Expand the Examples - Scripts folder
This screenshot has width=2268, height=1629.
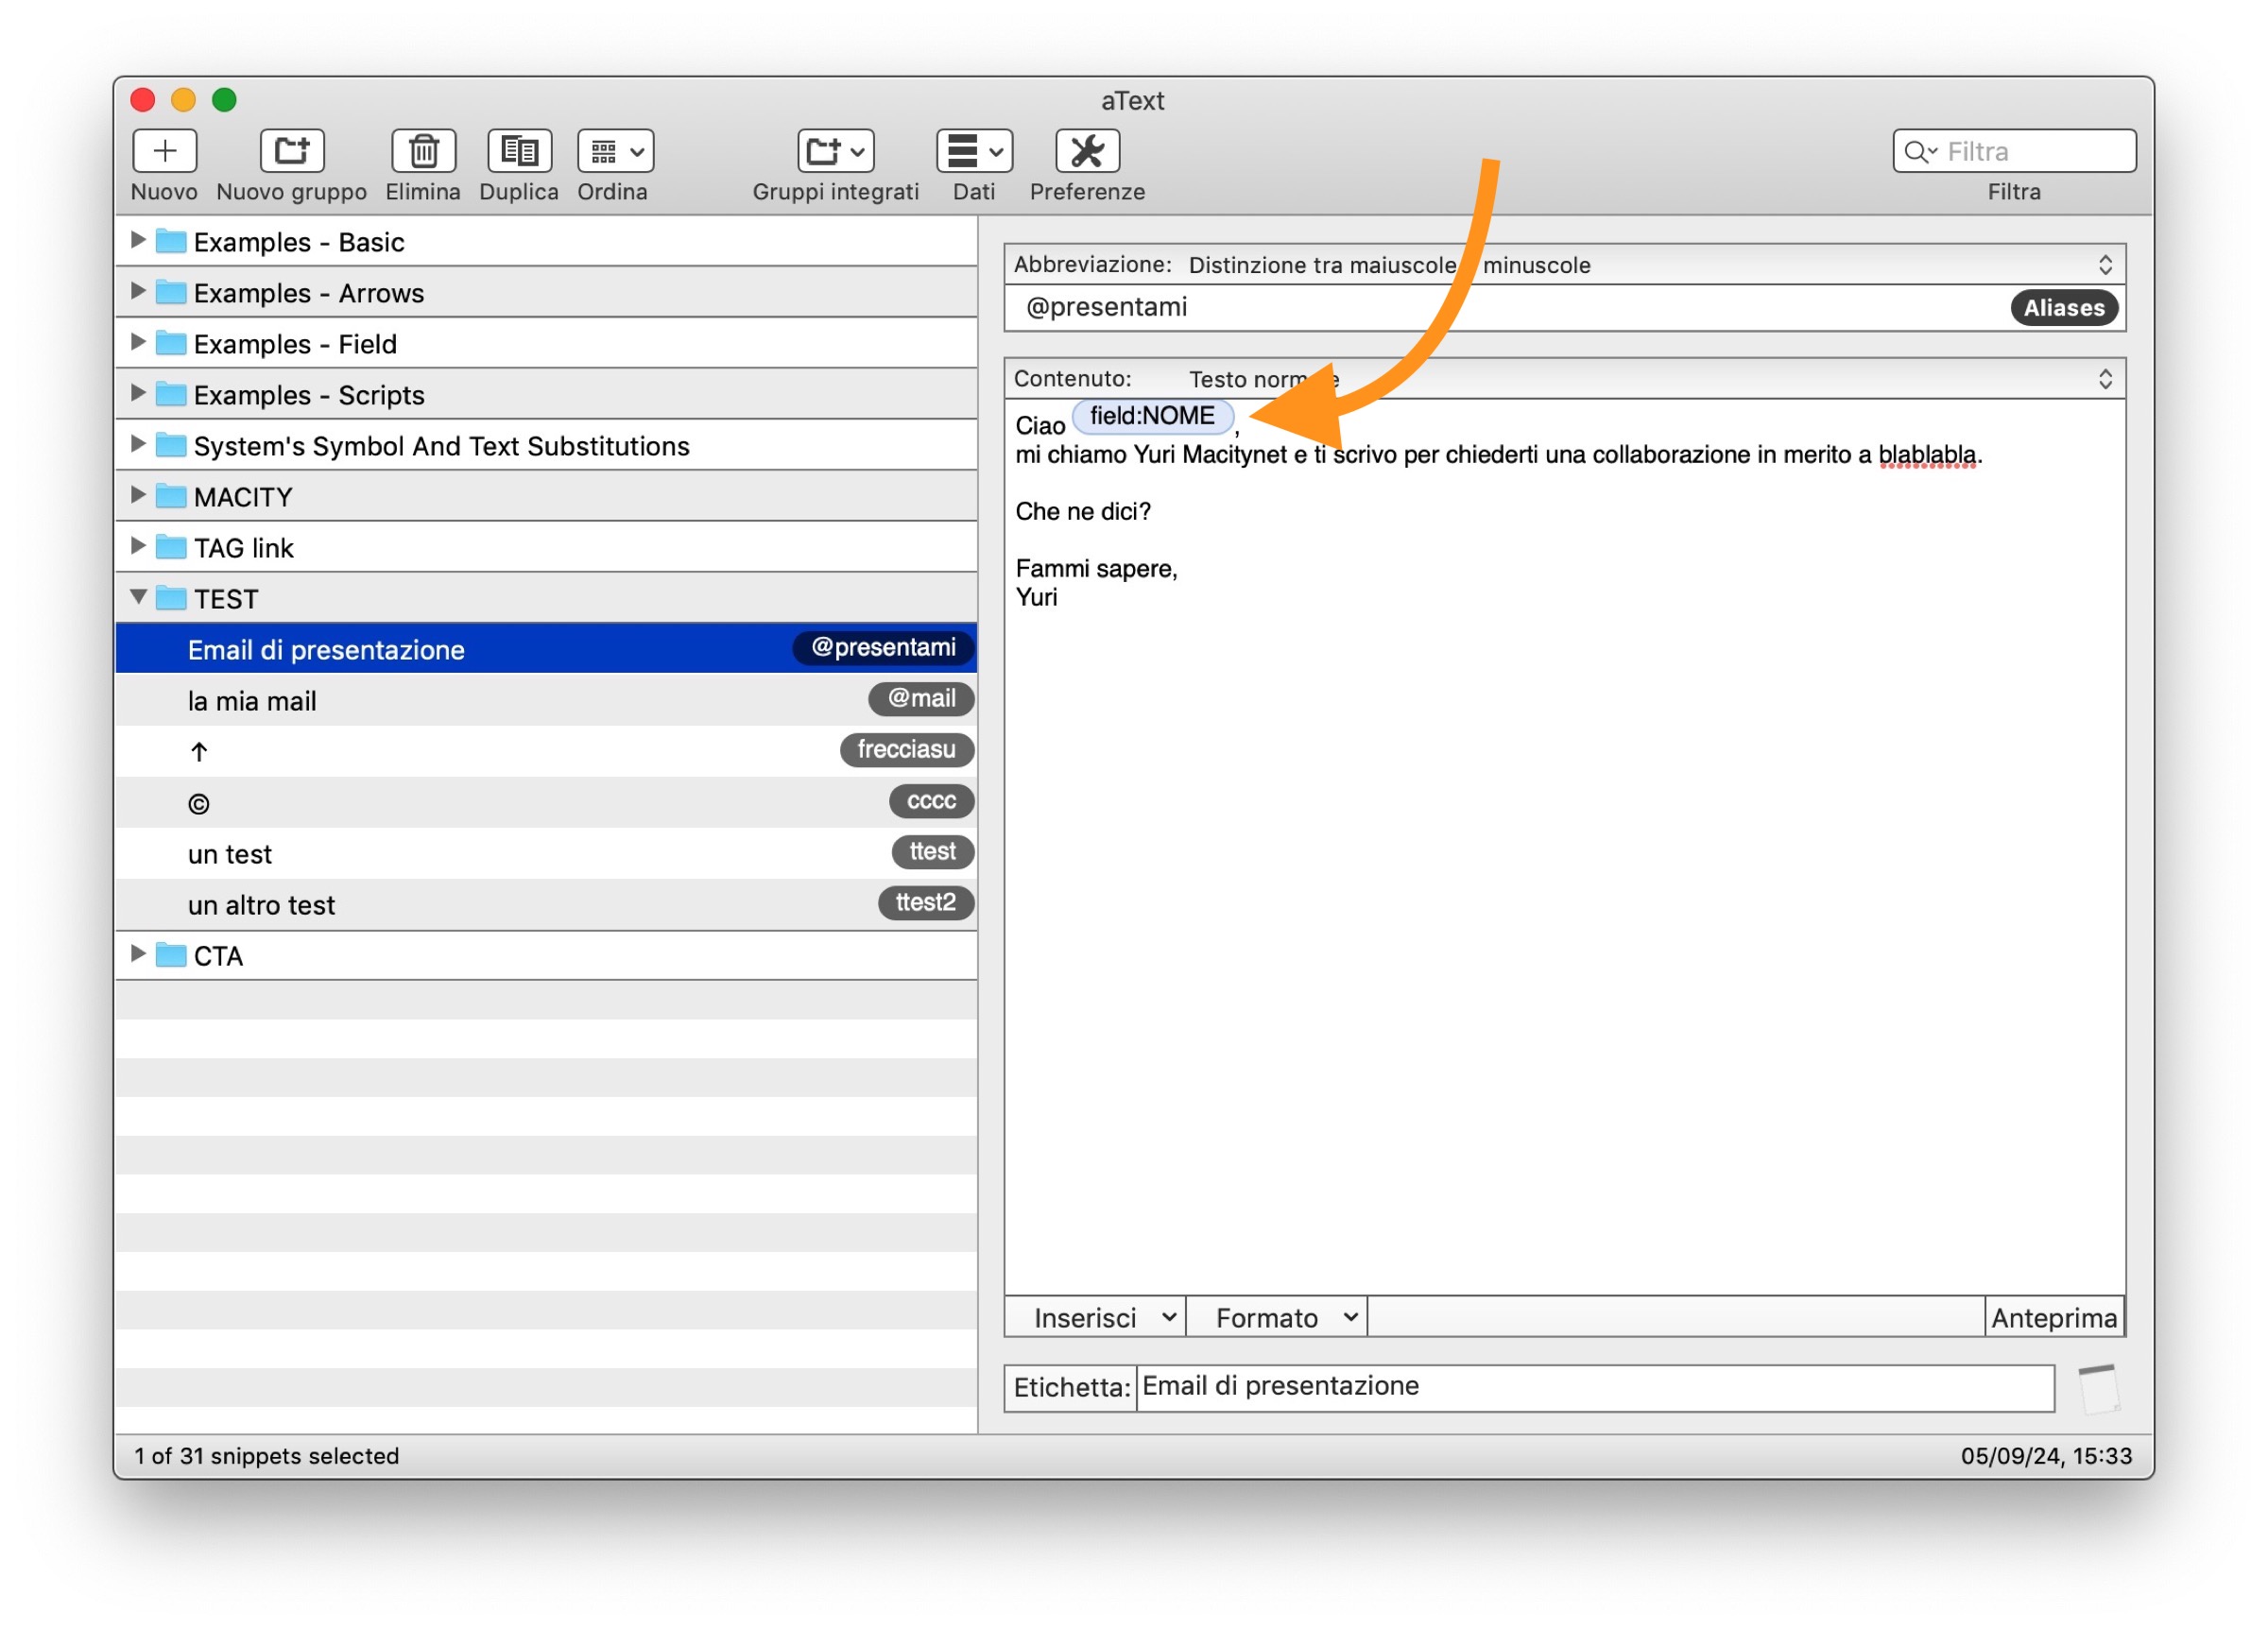(138, 393)
